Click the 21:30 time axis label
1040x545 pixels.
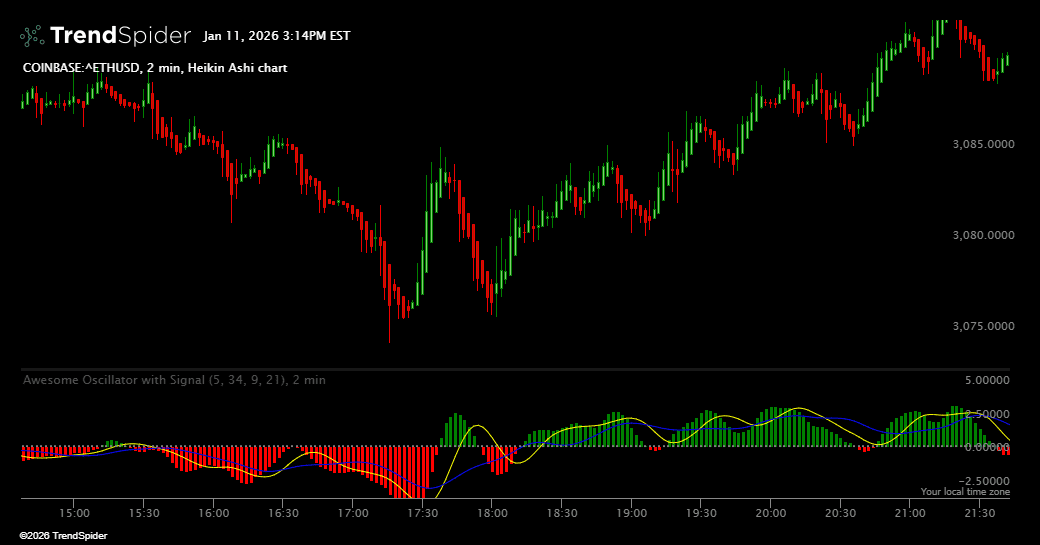tap(980, 513)
